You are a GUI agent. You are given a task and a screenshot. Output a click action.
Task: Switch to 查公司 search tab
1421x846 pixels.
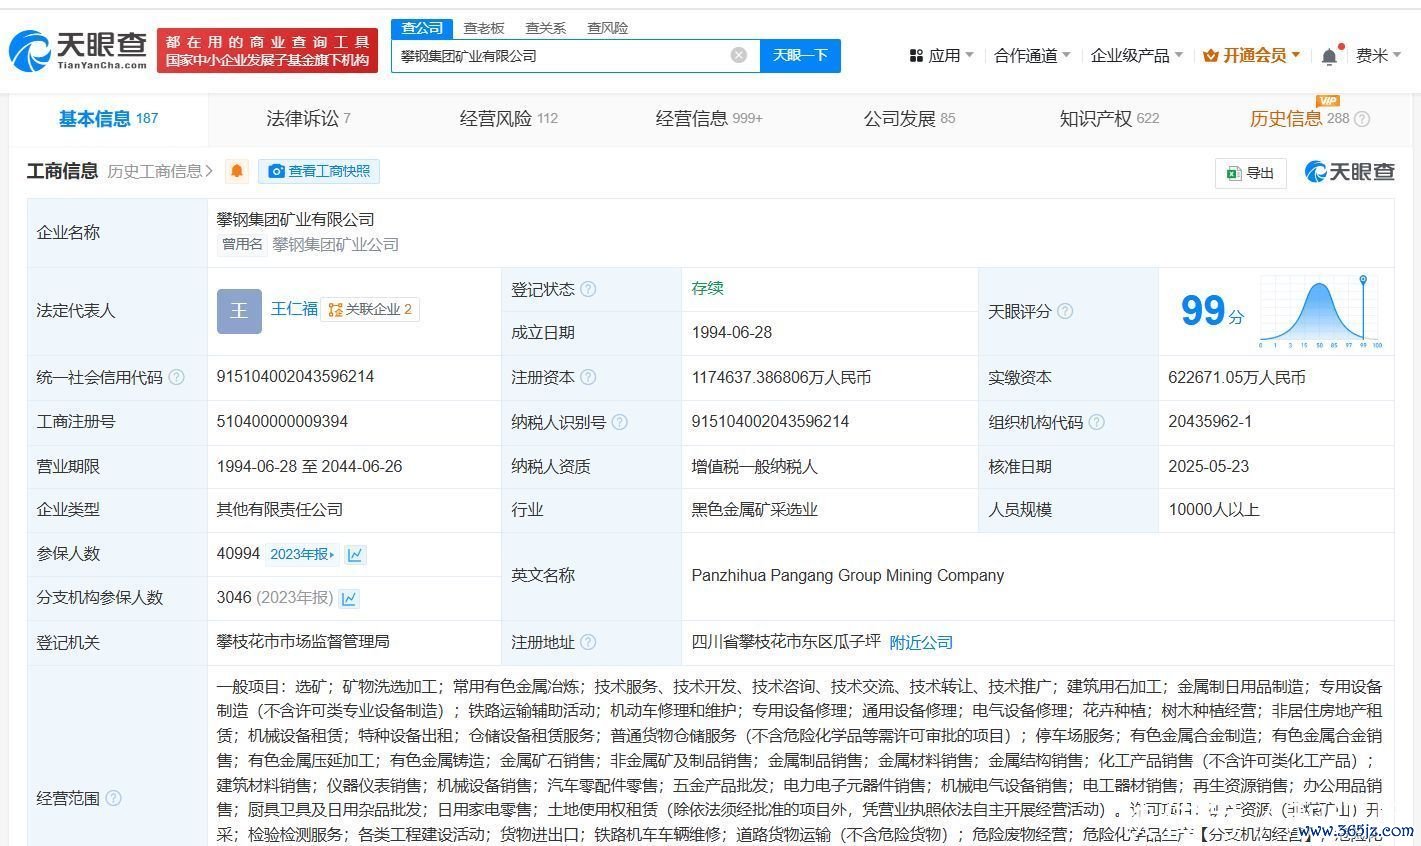point(422,28)
